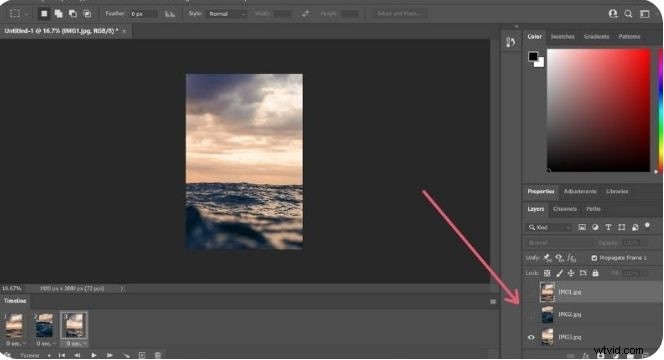Screen dimensions: 664x360
Task: Open the layer Kind filter dropdown
Action: (x=550, y=227)
